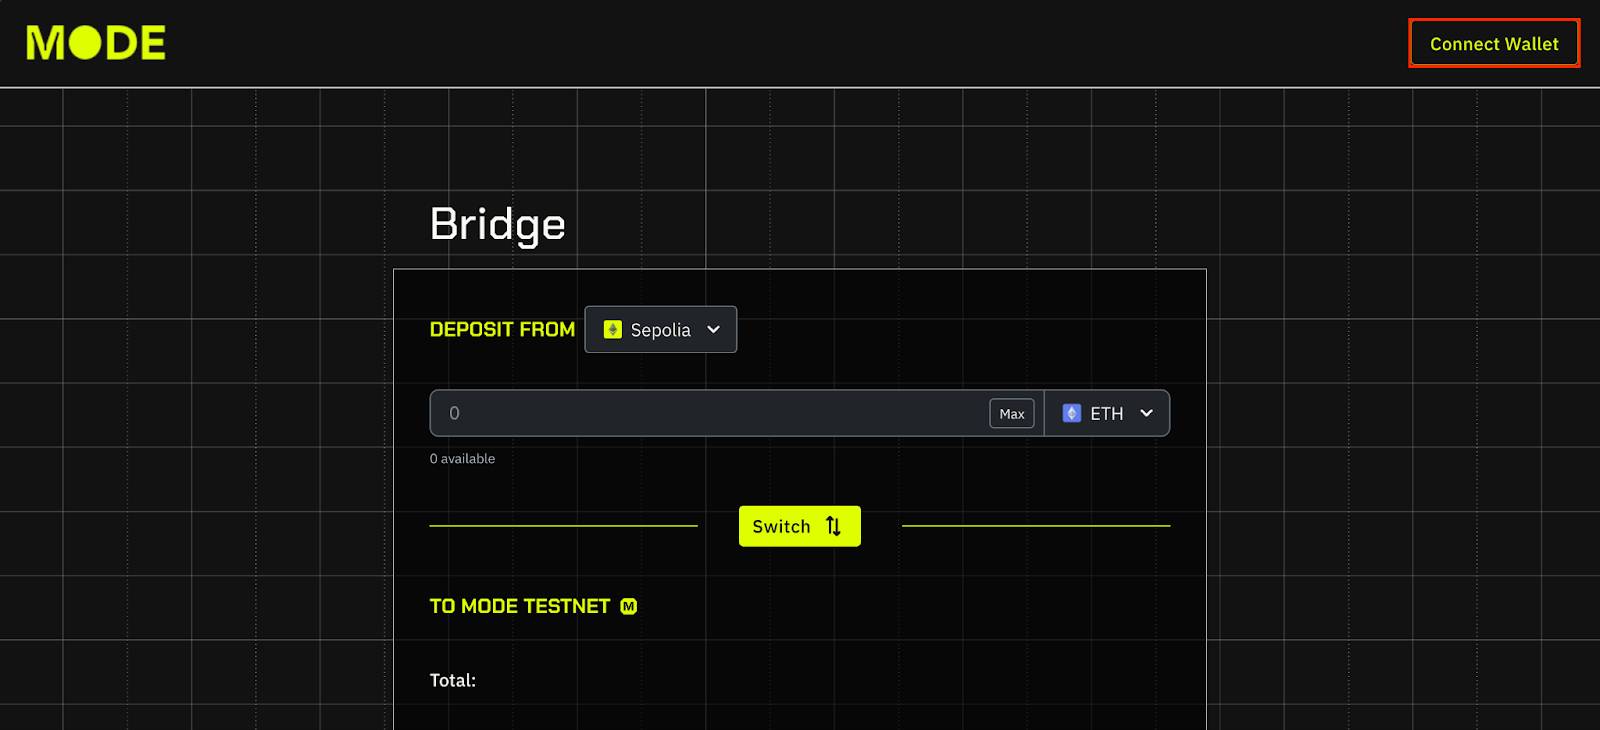Click the DEPOSIT FROM label
This screenshot has height=730, width=1600.
pyautogui.click(x=502, y=329)
